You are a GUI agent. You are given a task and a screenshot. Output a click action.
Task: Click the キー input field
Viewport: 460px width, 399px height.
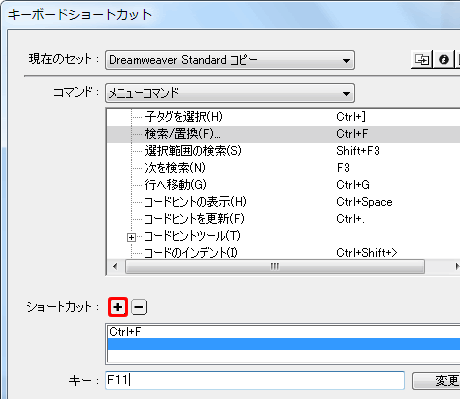click(255, 380)
